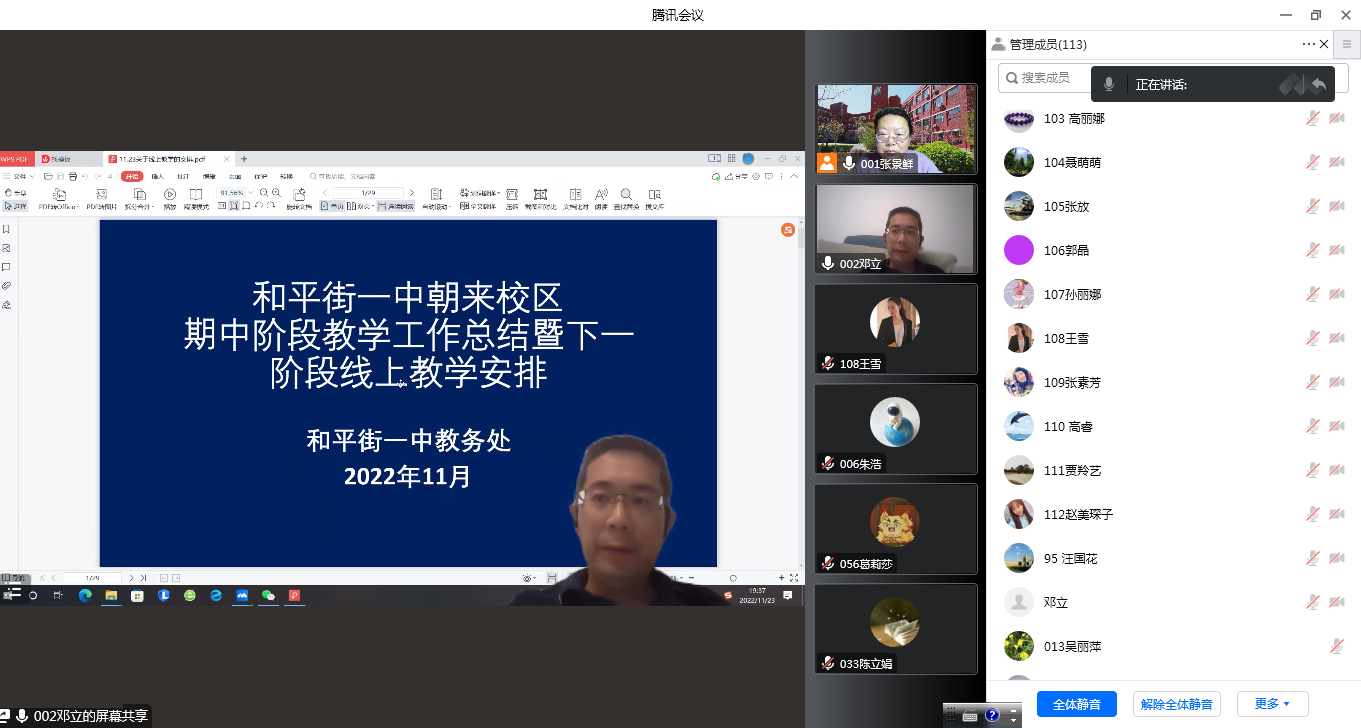Click the orange host icon on 001张景鲜's tile
Screen dimensions: 1361x728
(x=827, y=163)
